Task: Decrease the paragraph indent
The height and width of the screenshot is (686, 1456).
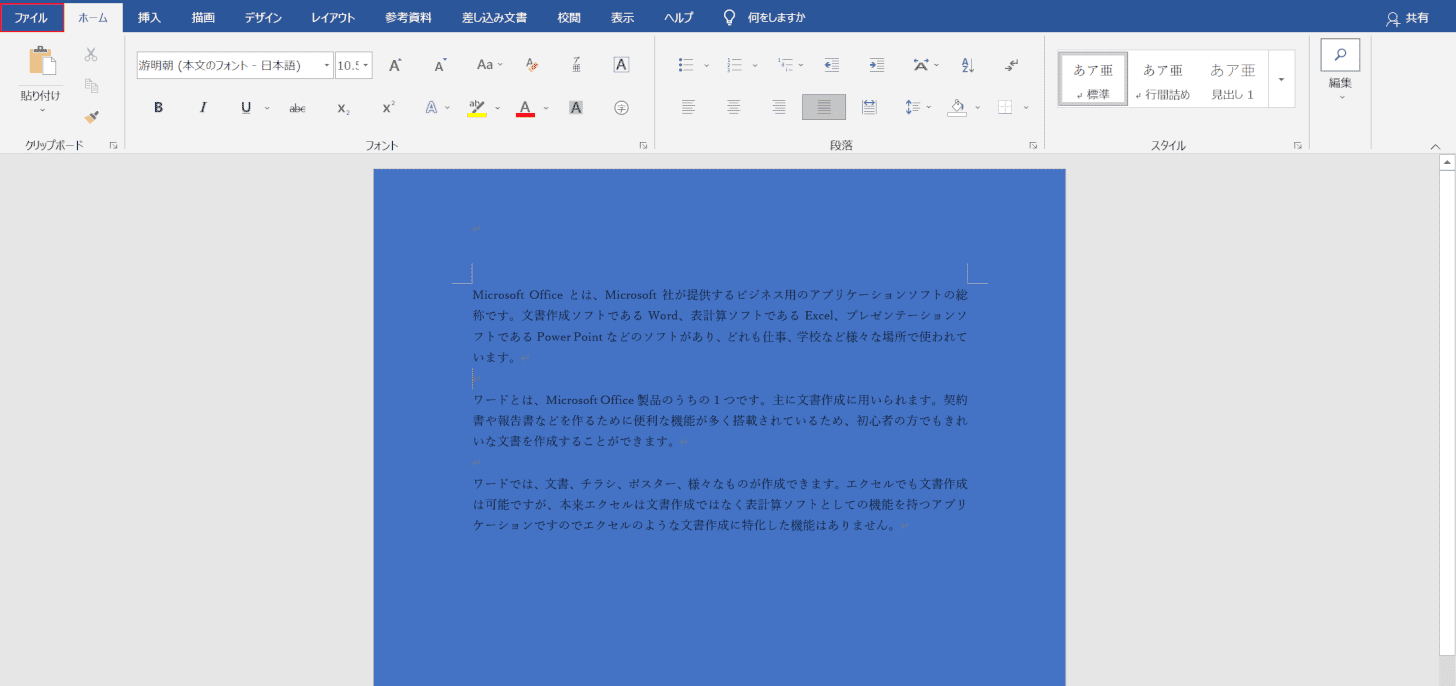Action: (x=831, y=65)
